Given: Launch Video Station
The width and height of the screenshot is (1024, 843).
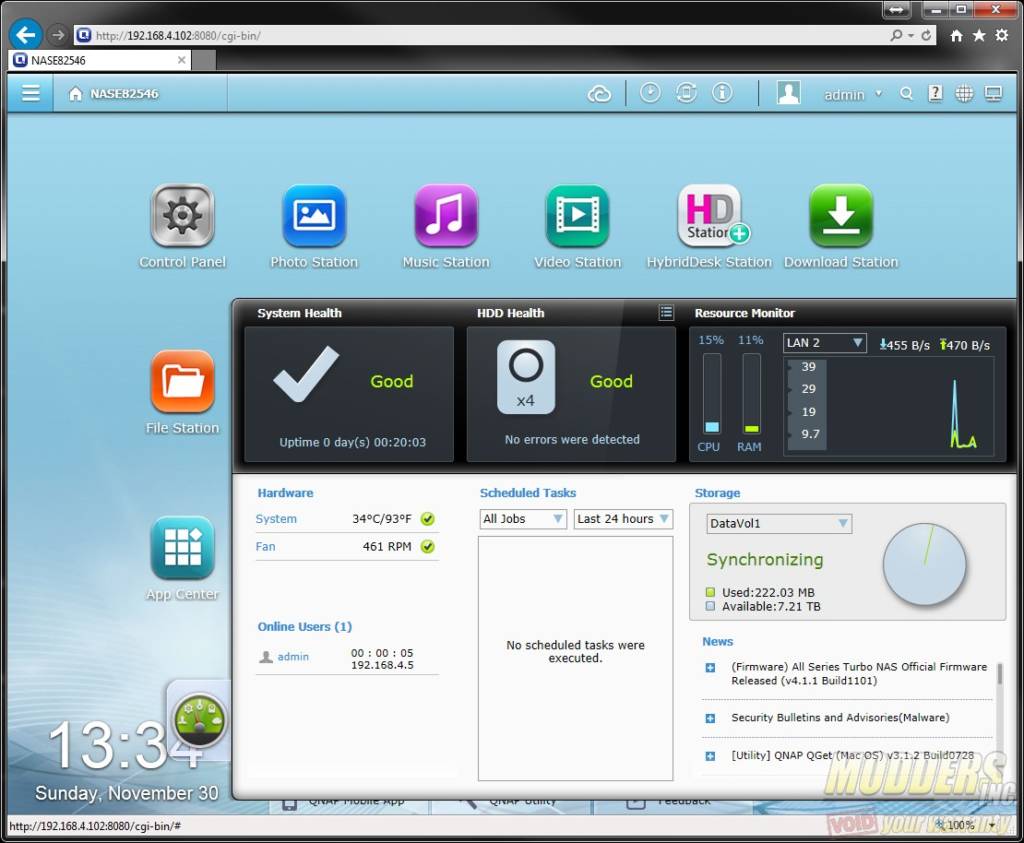Looking at the screenshot, I should (577, 215).
